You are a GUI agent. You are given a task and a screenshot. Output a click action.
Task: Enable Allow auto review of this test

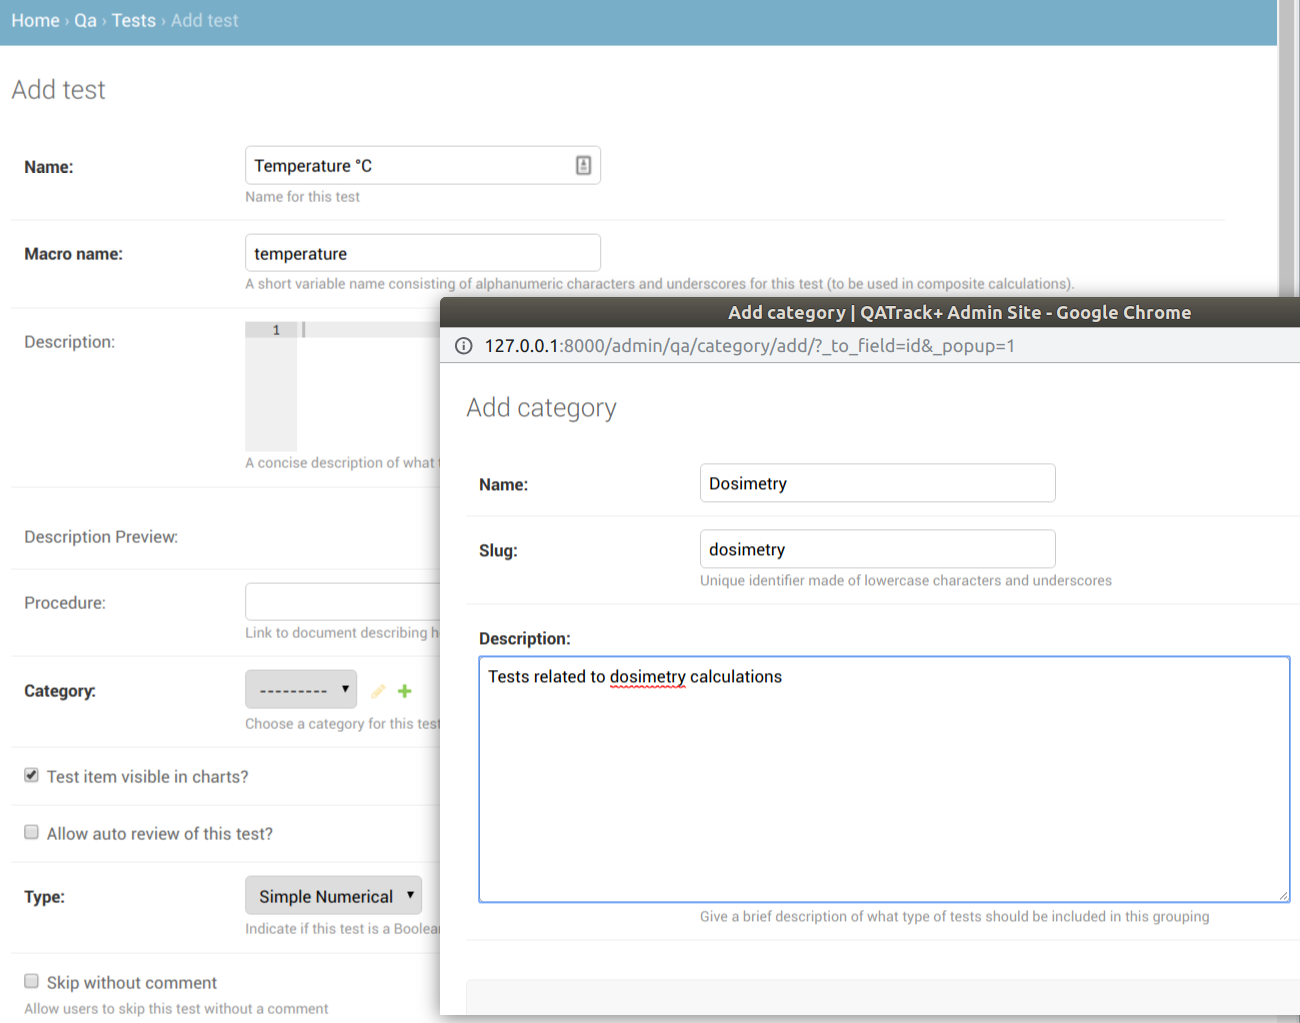(x=32, y=832)
